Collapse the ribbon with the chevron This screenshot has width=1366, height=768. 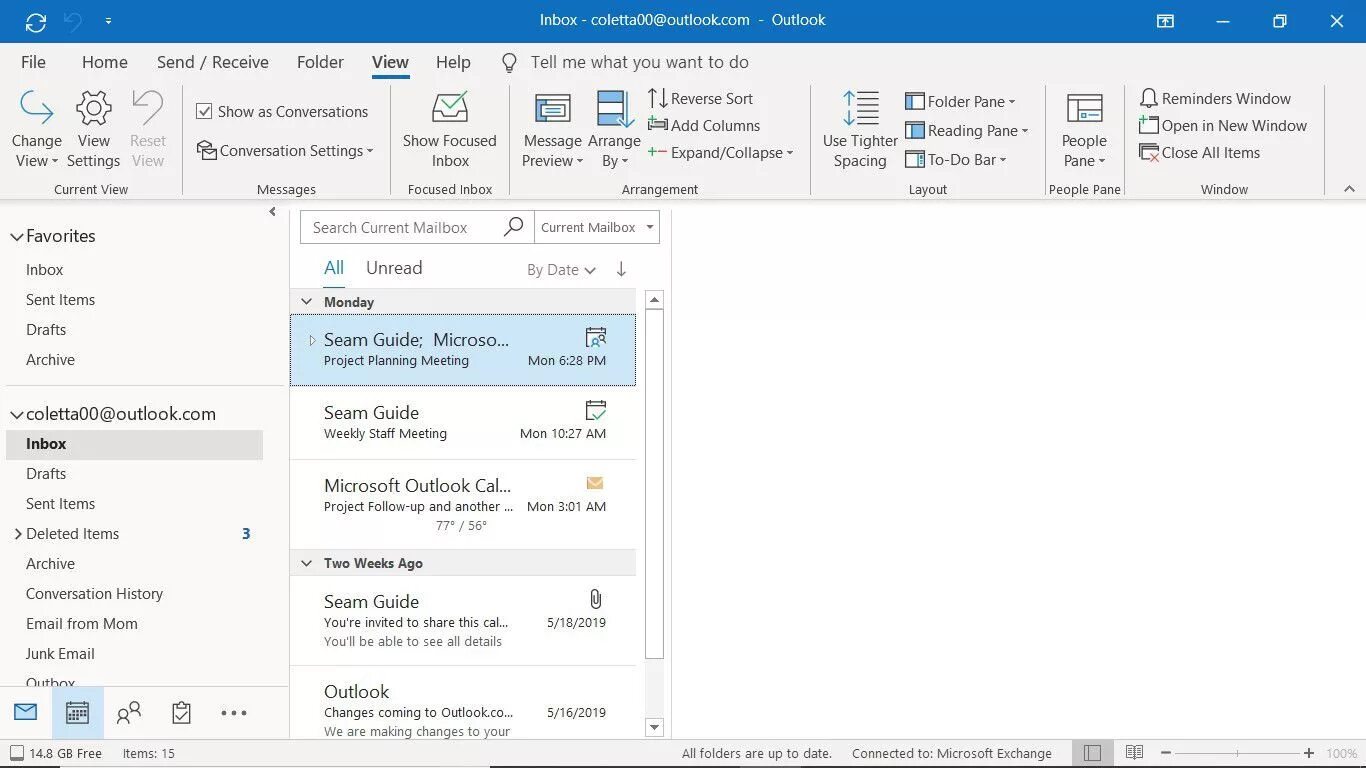point(1349,189)
